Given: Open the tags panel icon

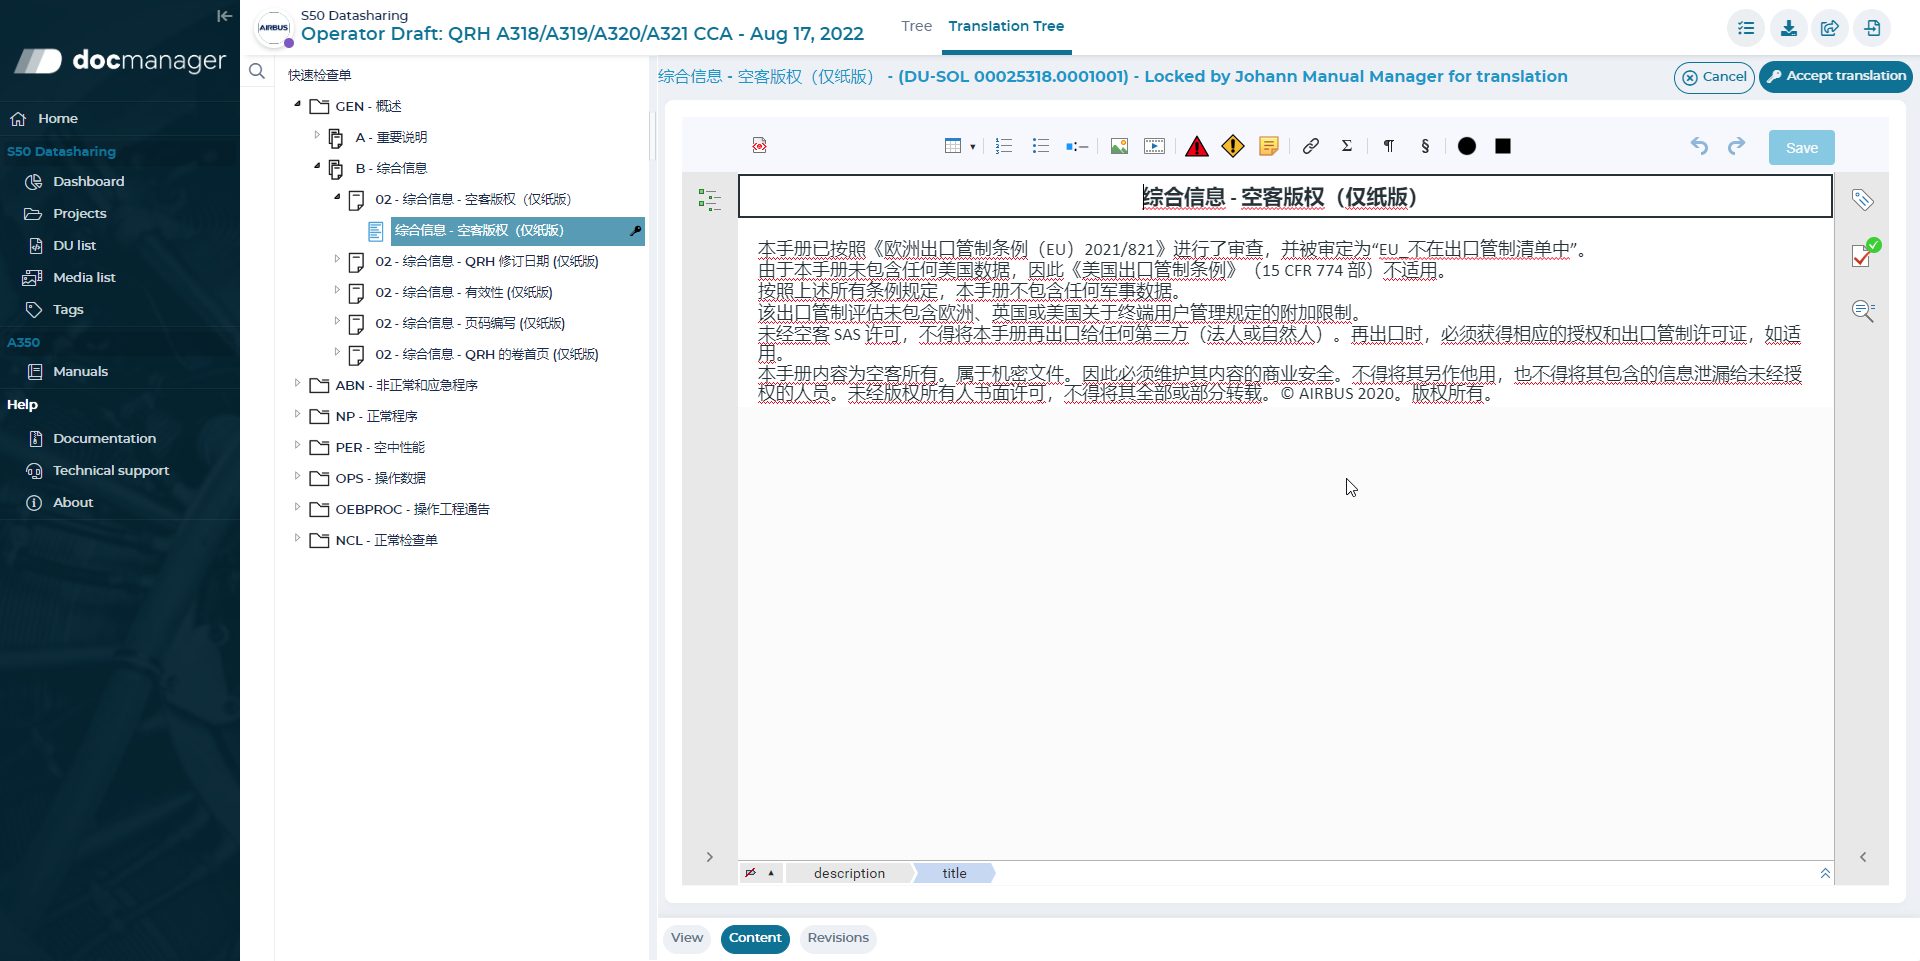Looking at the screenshot, I should [x=1862, y=199].
